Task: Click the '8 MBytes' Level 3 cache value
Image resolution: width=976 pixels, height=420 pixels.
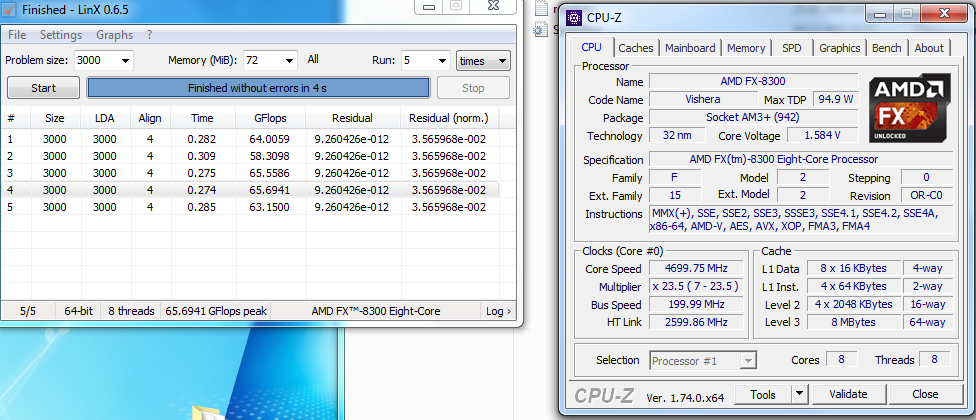Action: (853, 322)
